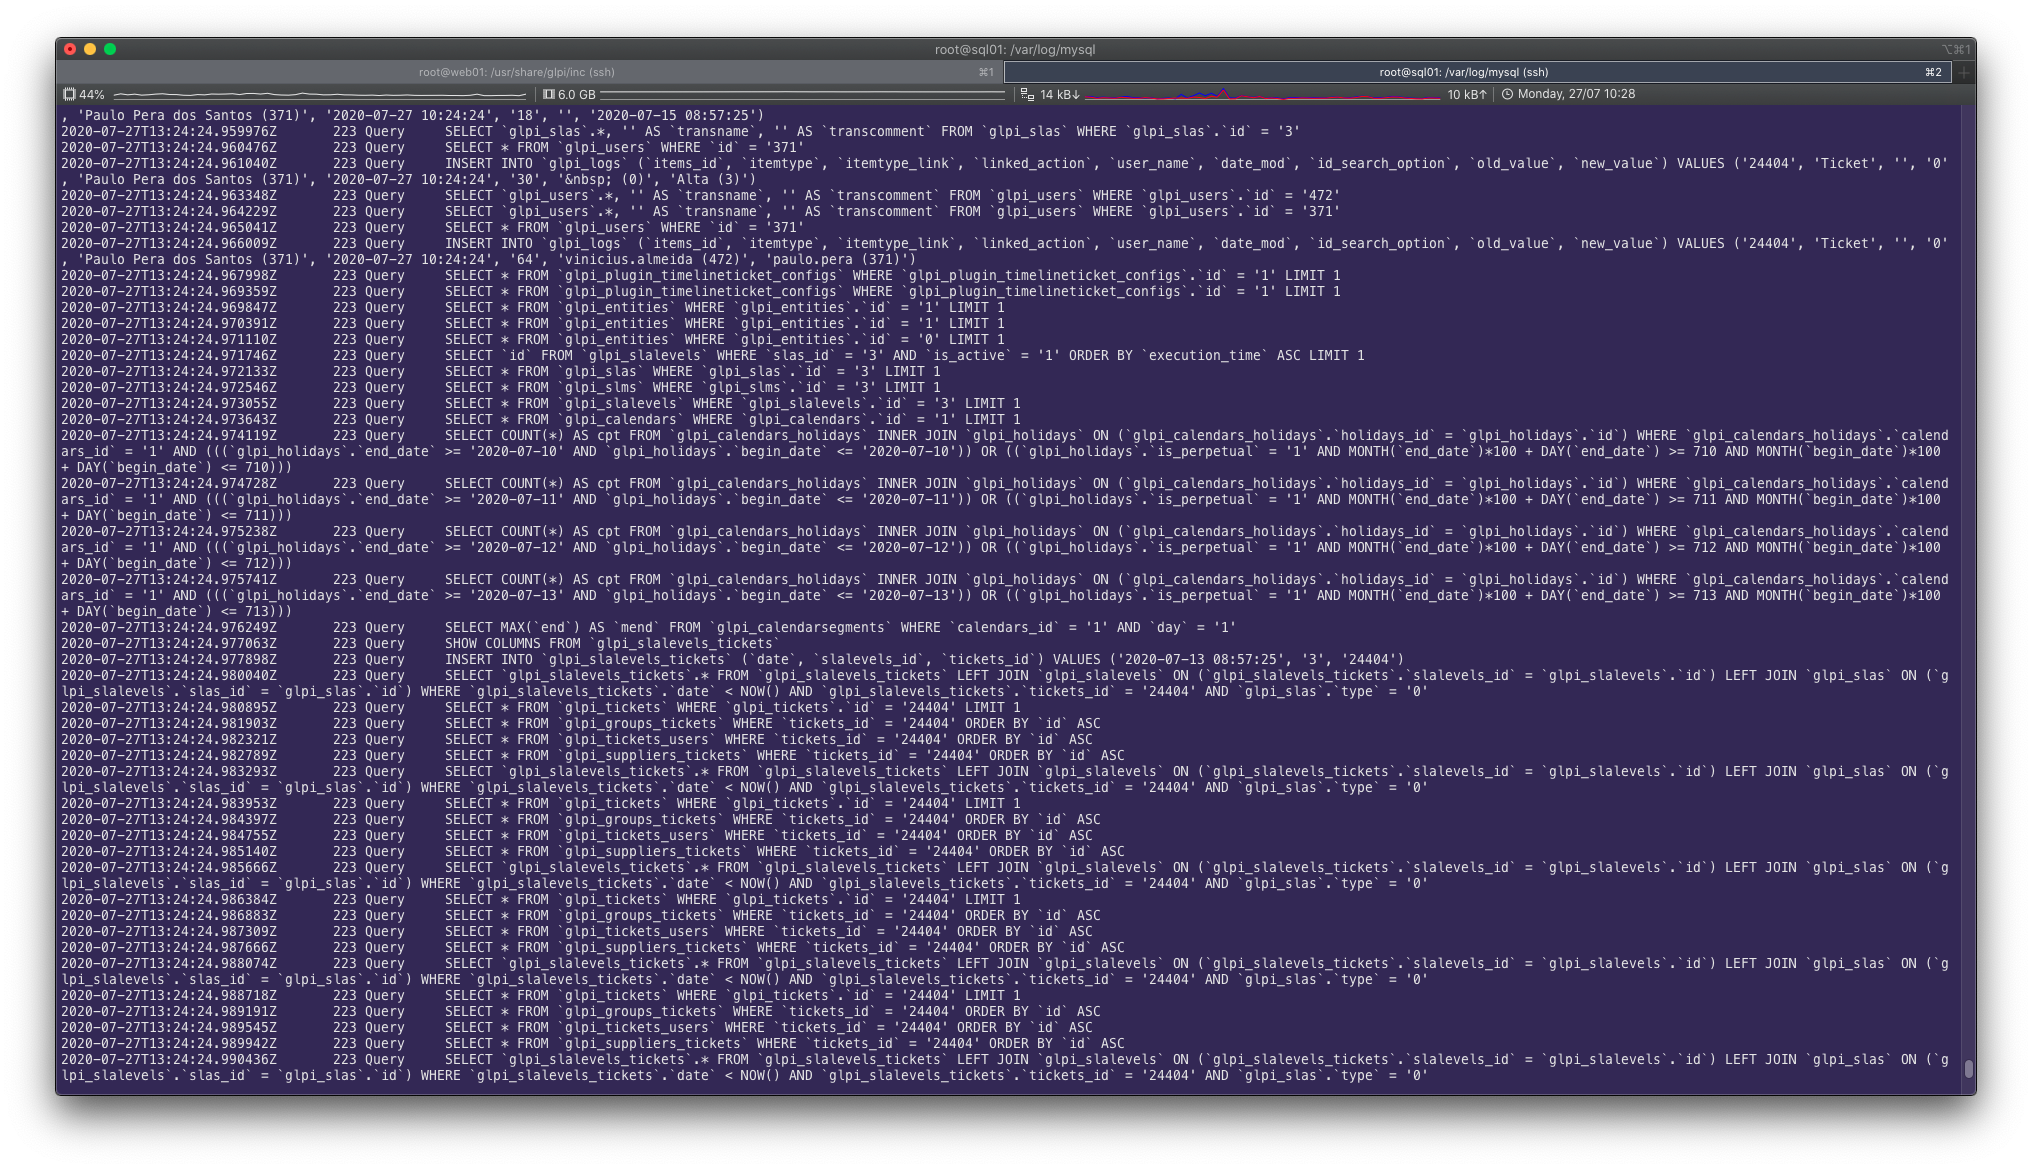The width and height of the screenshot is (2032, 1169).
Task: Zoom the terminal with the green button
Action: pyautogui.click(x=110, y=49)
